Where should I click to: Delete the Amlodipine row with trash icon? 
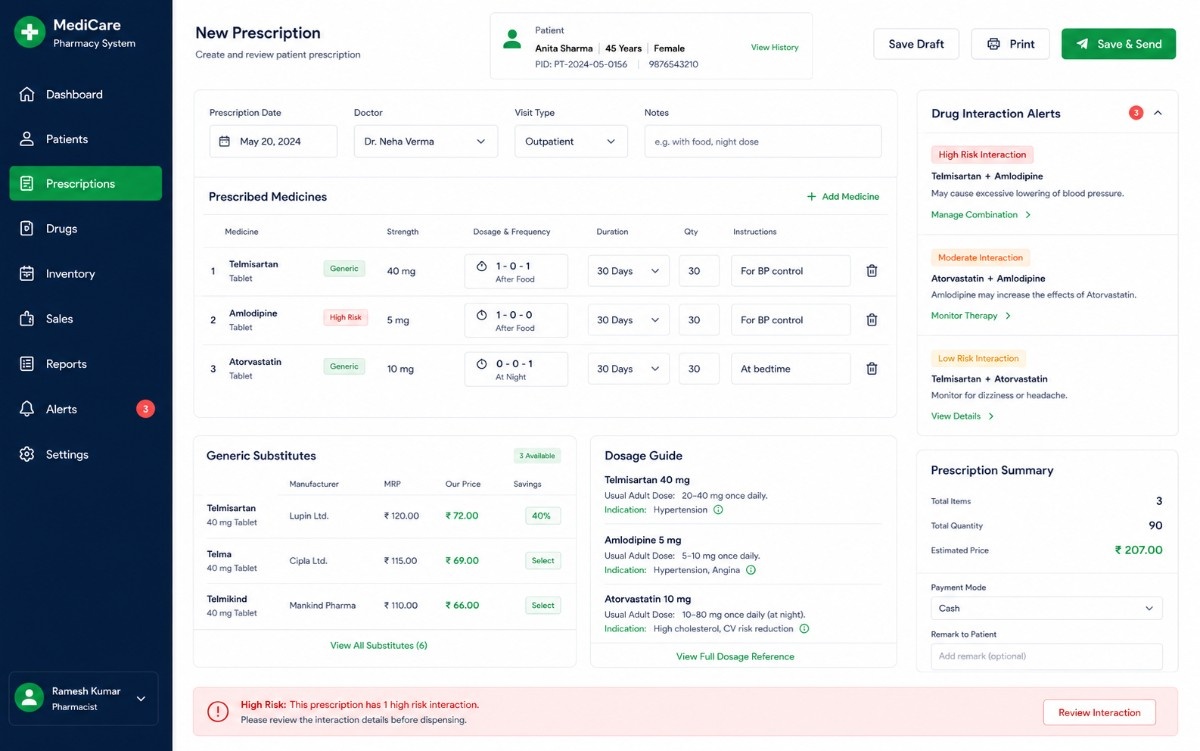coord(872,320)
